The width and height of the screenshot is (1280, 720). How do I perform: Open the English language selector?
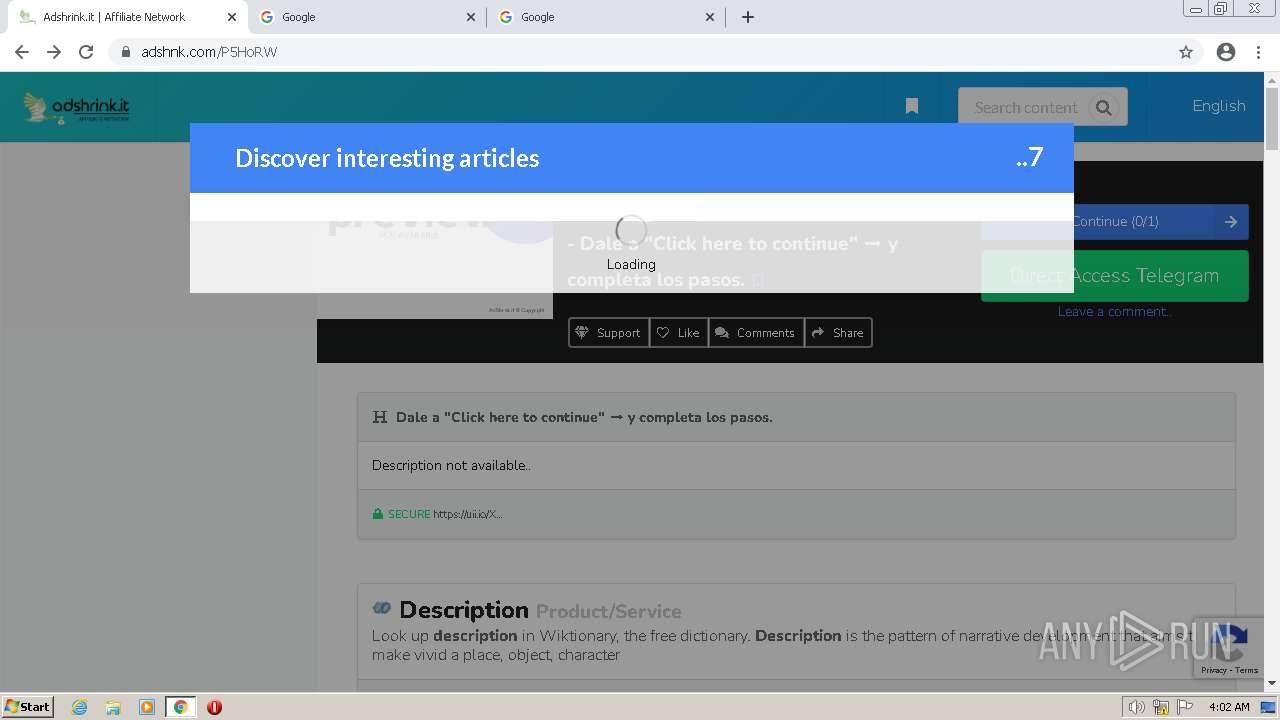tap(1219, 106)
